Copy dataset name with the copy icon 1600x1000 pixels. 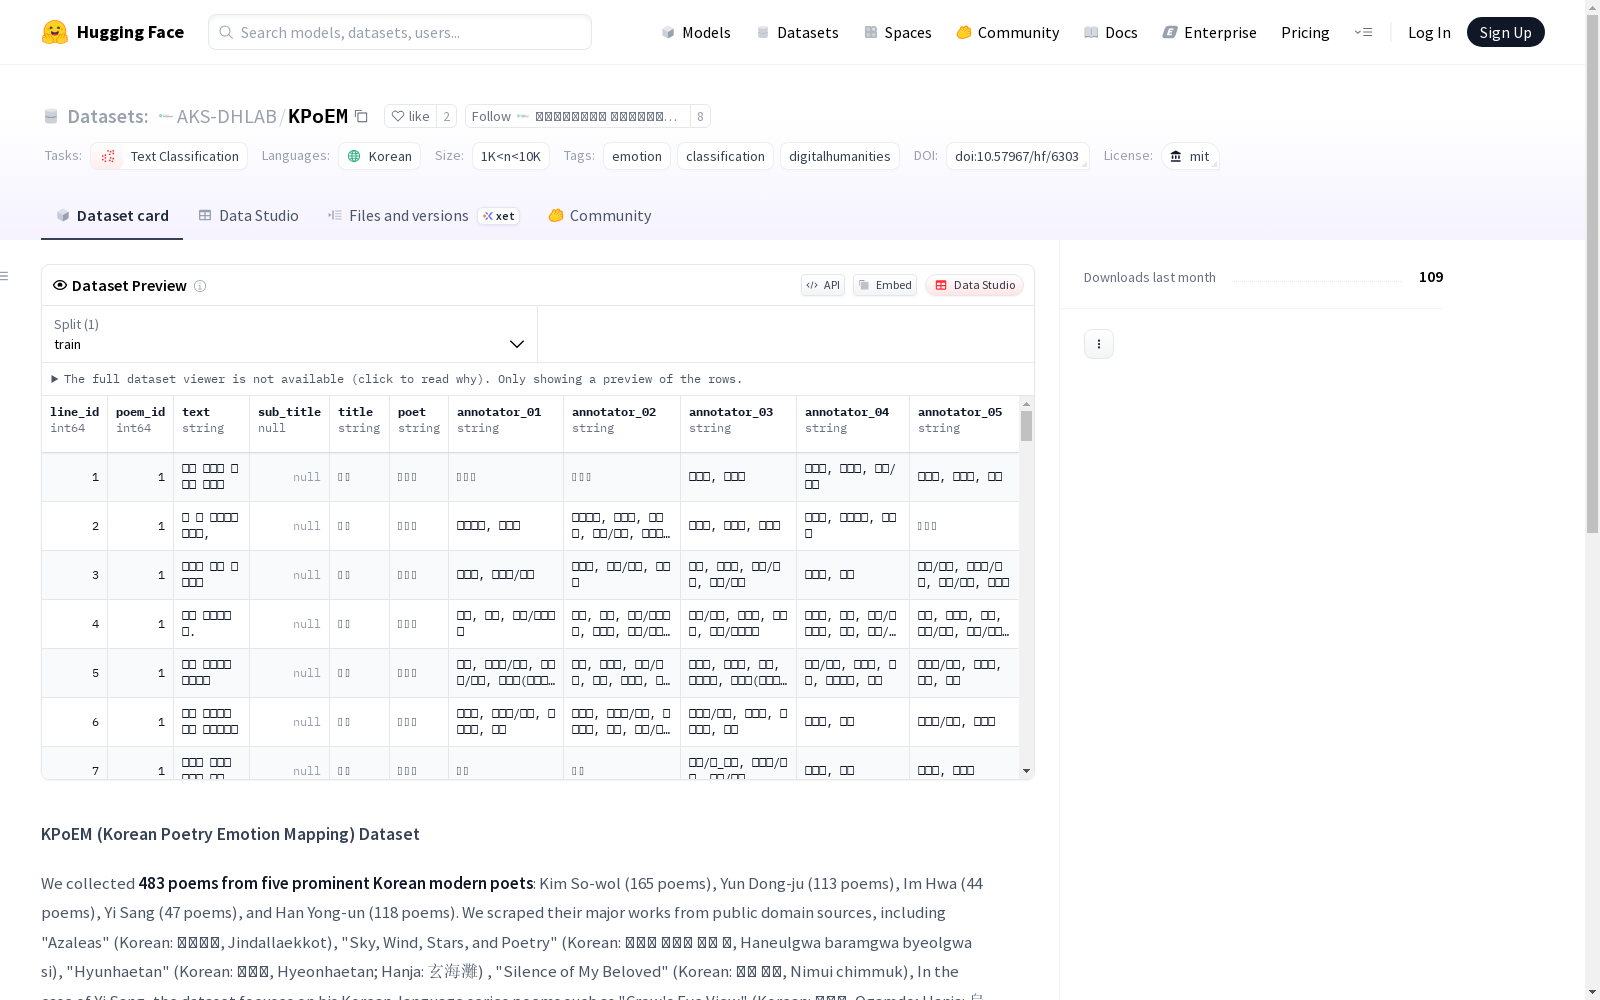pyautogui.click(x=361, y=116)
